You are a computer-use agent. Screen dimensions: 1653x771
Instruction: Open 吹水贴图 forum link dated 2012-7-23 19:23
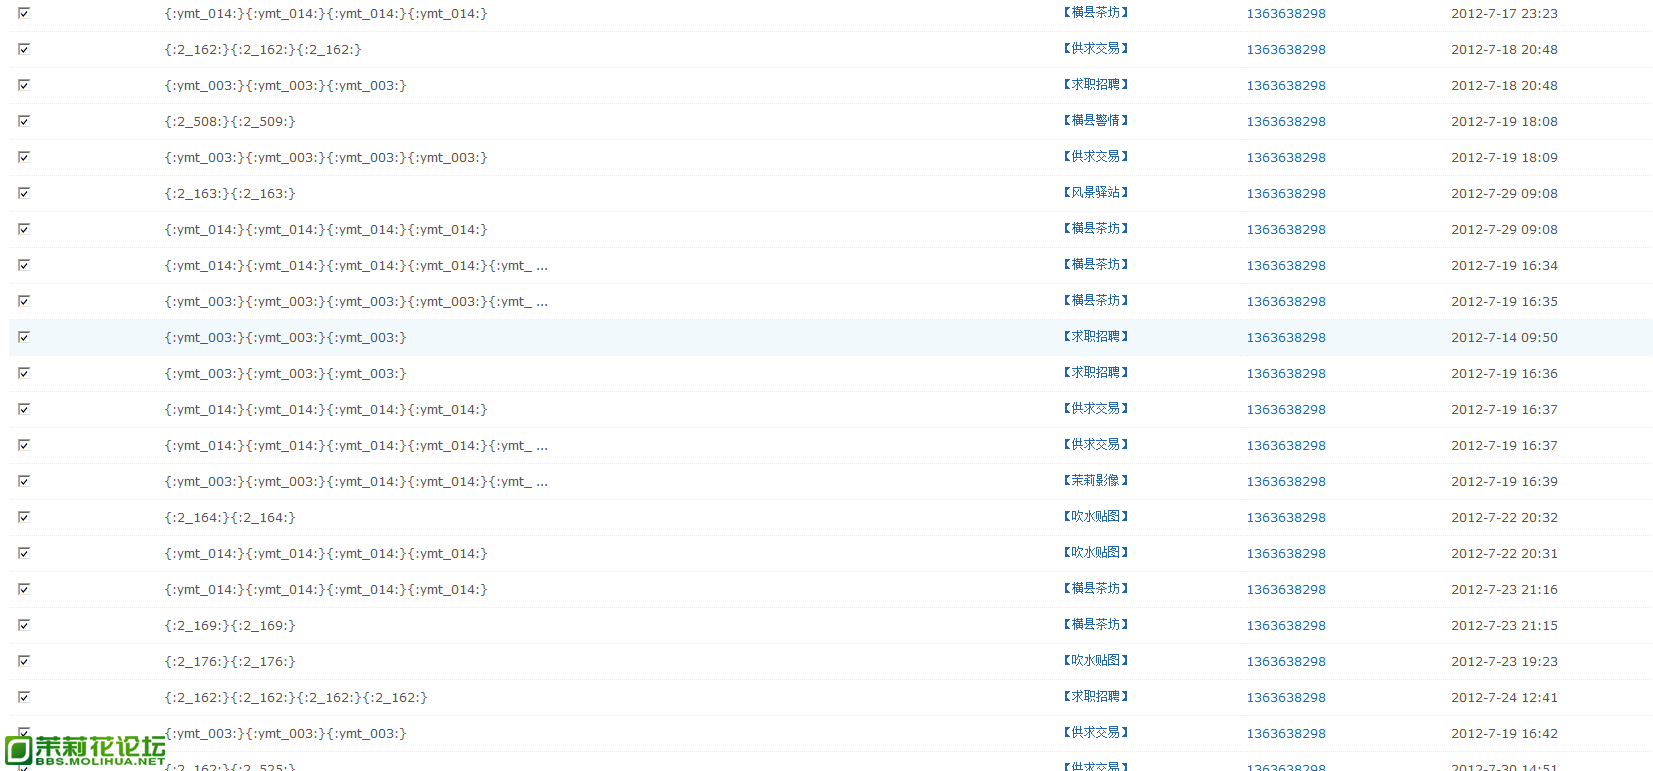[x=1096, y=661]
